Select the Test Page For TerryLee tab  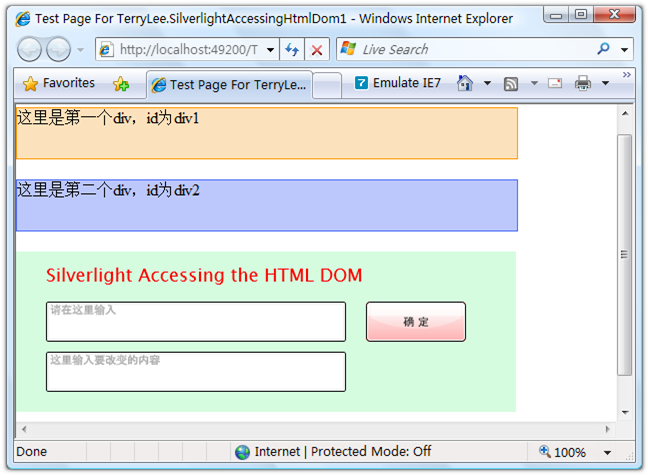[x=229, y=85]
